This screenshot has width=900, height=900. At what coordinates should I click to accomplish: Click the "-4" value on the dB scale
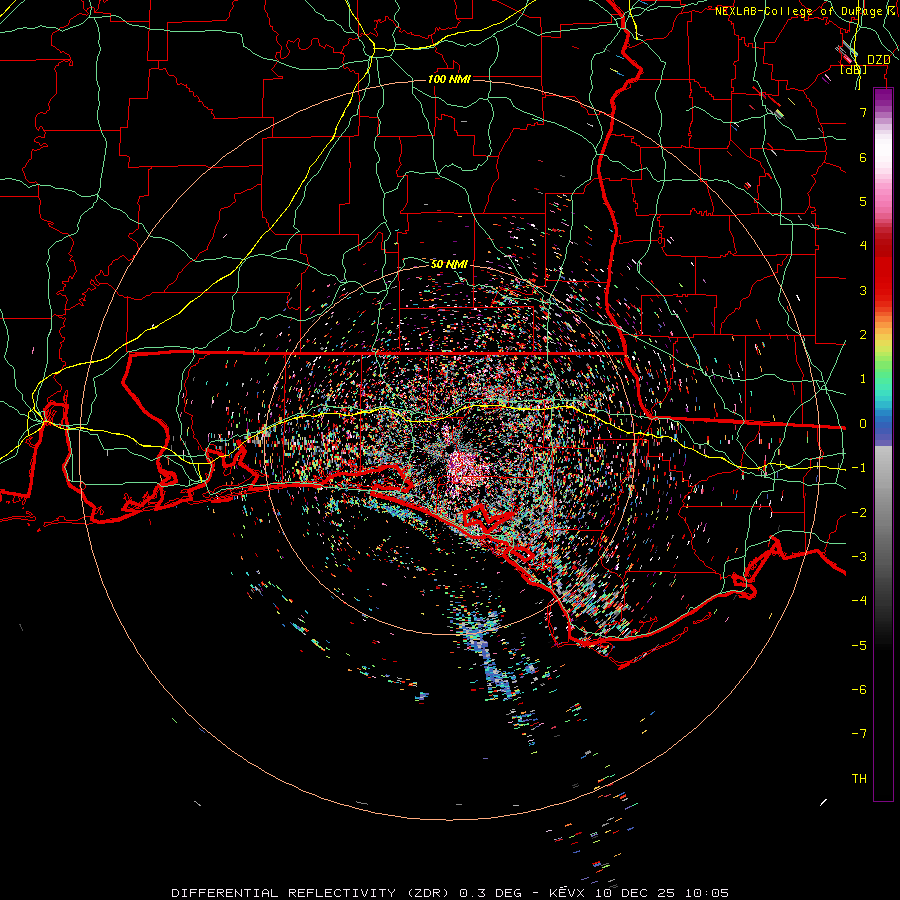point(859,600)
